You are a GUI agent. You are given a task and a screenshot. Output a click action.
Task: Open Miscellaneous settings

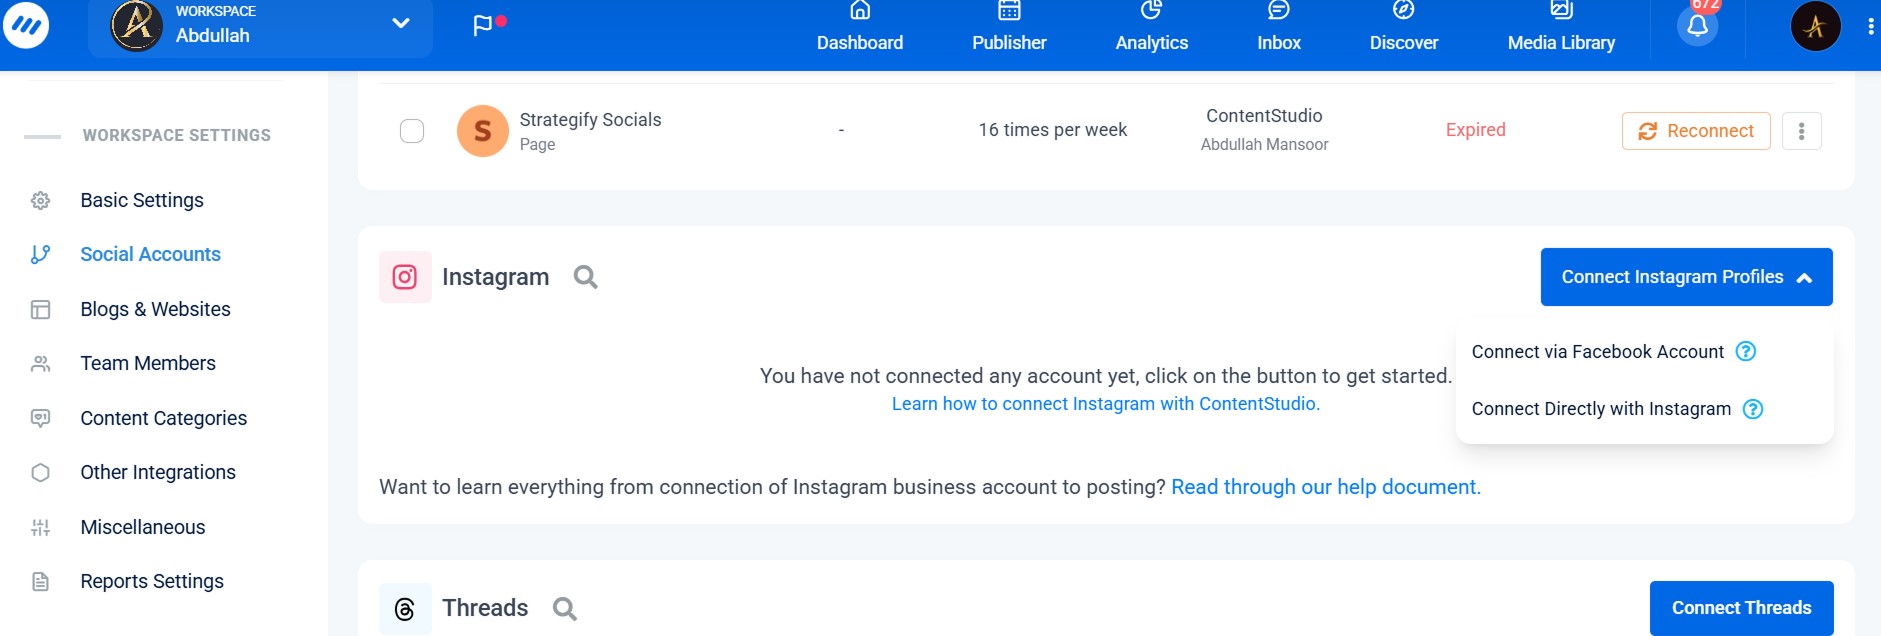coord(142,527)
